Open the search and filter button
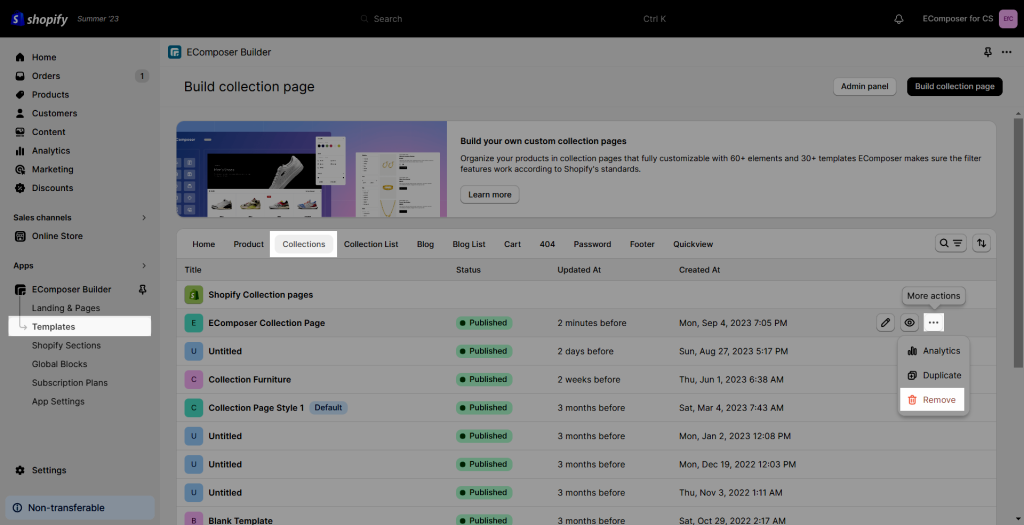Image resolution: width=1024 pixels, height=525 pixels. 950,244
